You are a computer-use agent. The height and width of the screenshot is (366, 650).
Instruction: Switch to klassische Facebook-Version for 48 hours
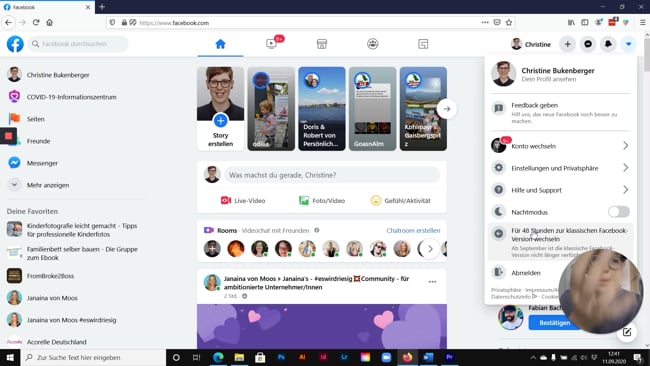tap(560, 242)
